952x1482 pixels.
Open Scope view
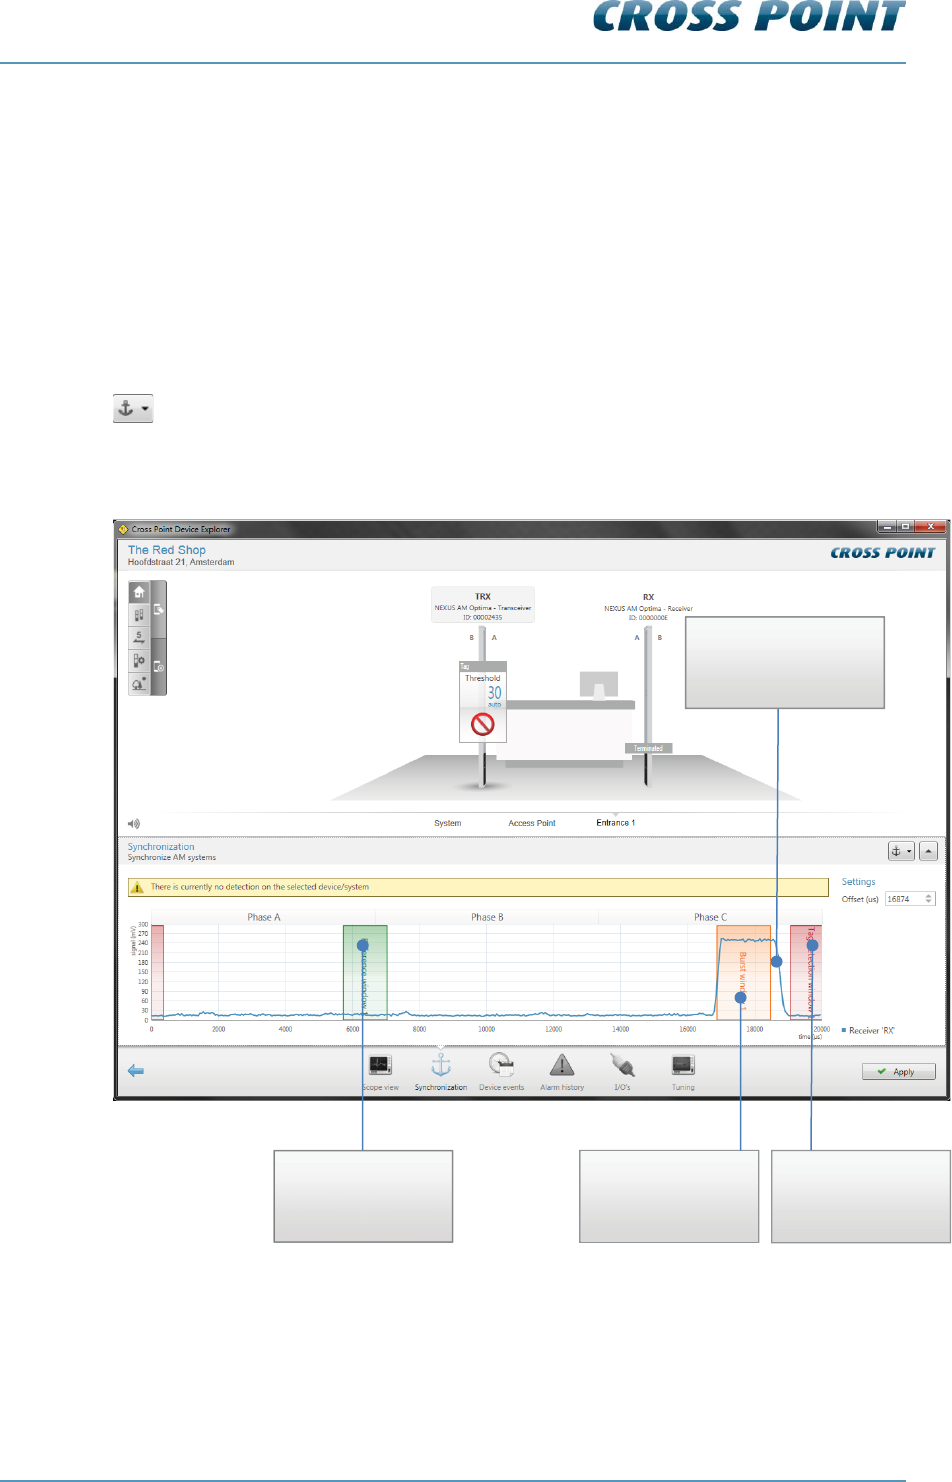pyautogui.click(x=380, y=1073)
